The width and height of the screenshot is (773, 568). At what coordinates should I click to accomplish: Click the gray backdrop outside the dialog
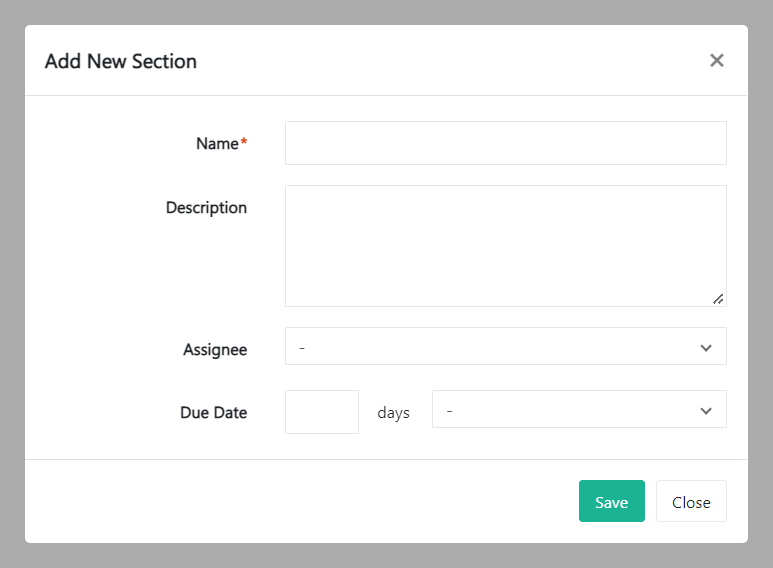(x=12, y=300)
